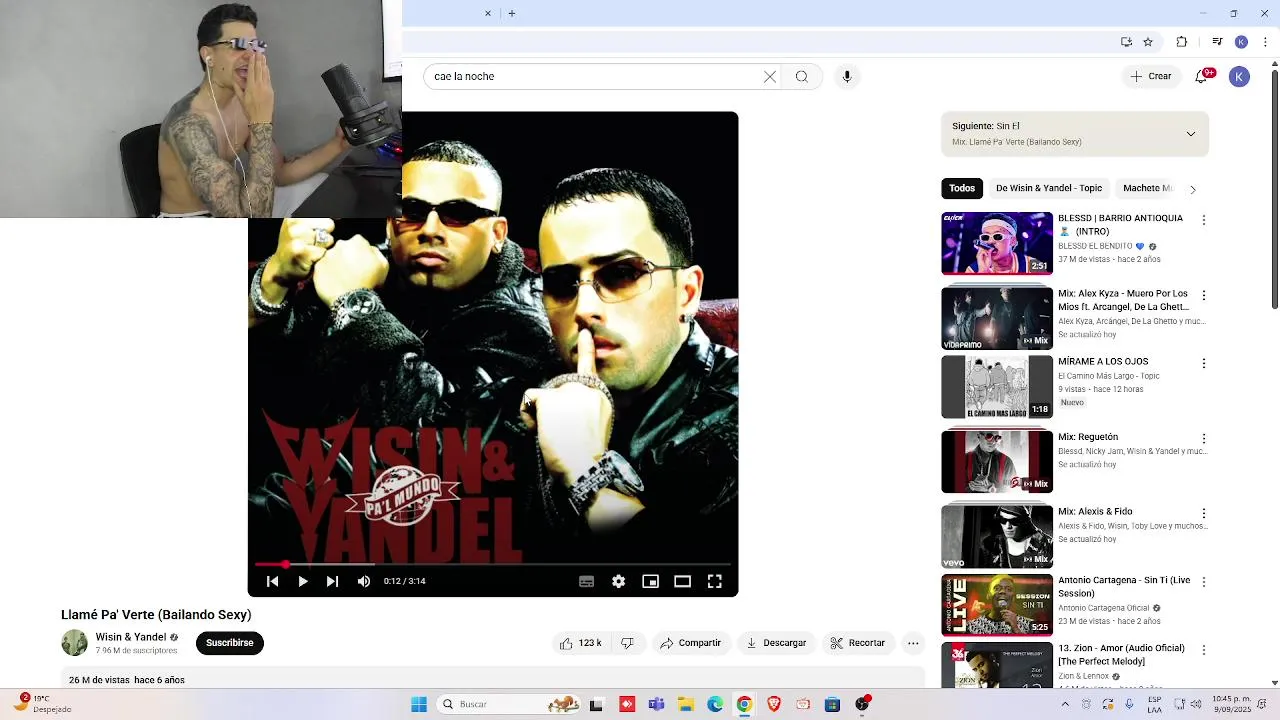Click the magnifier search button

[802, 76]
